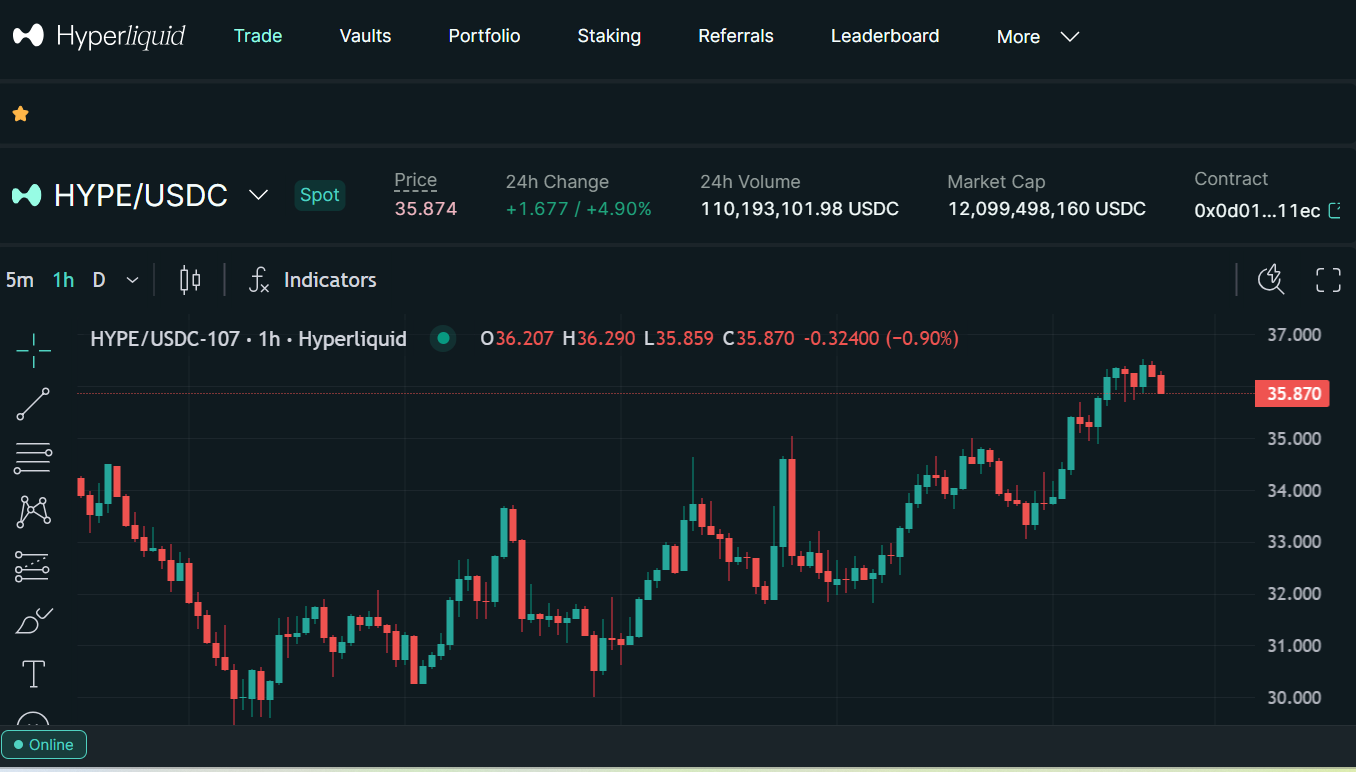Go to the Vaults tab
Image resolution: width=1356 pixels, height=772 pixels.
click(365, 36)
